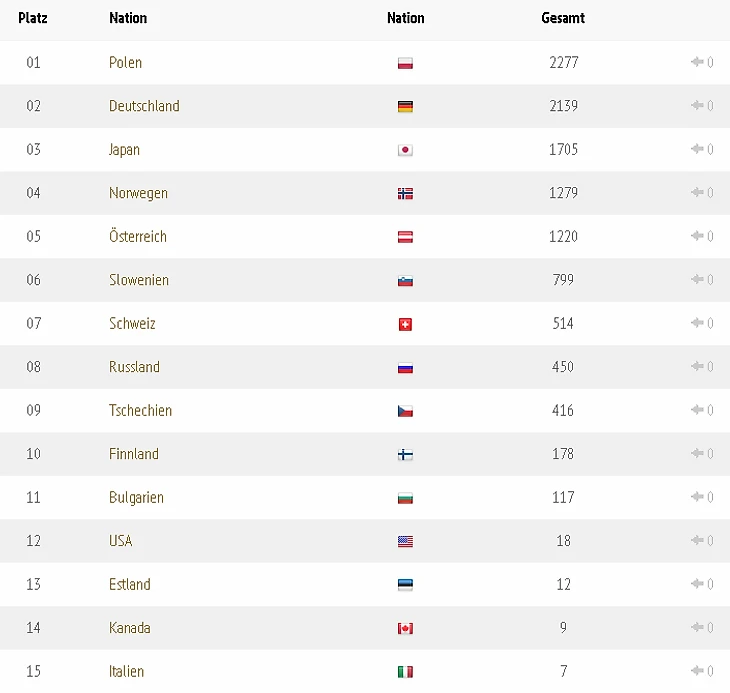Click the Poland flag icon
Viewport: 730px width, 693px height.
point(405,63)
